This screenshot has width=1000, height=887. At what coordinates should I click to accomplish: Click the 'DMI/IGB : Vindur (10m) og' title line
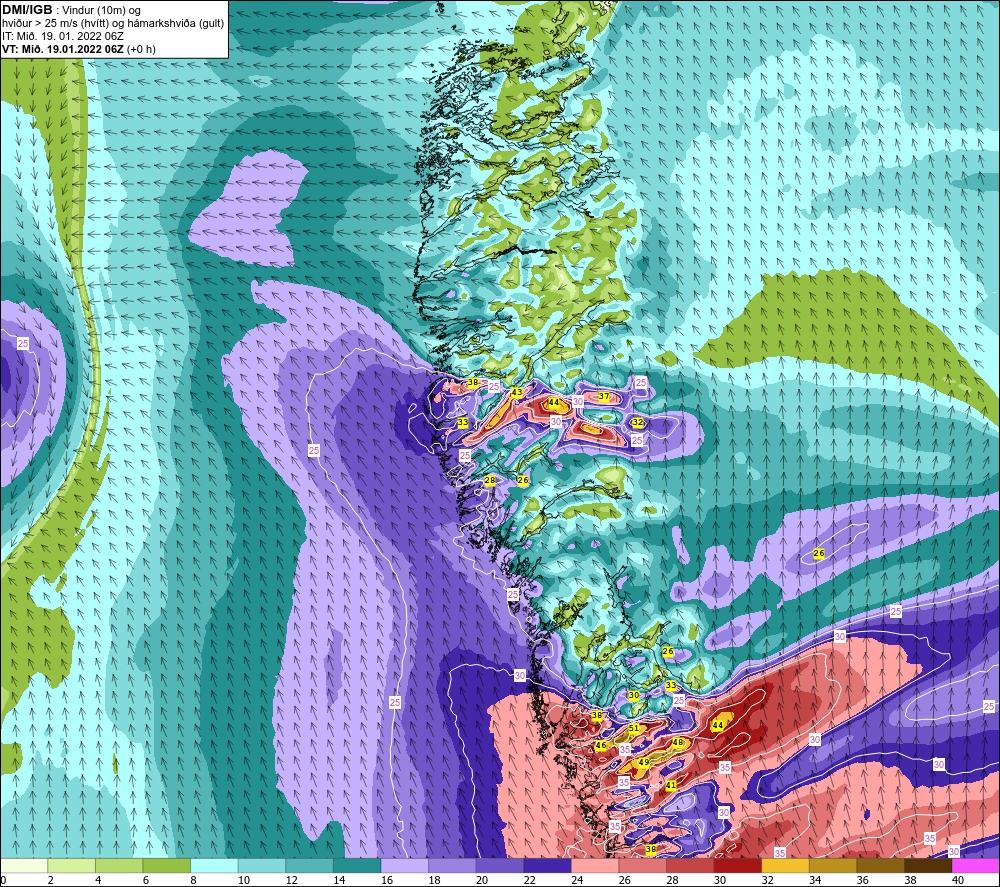click(71, 10)
